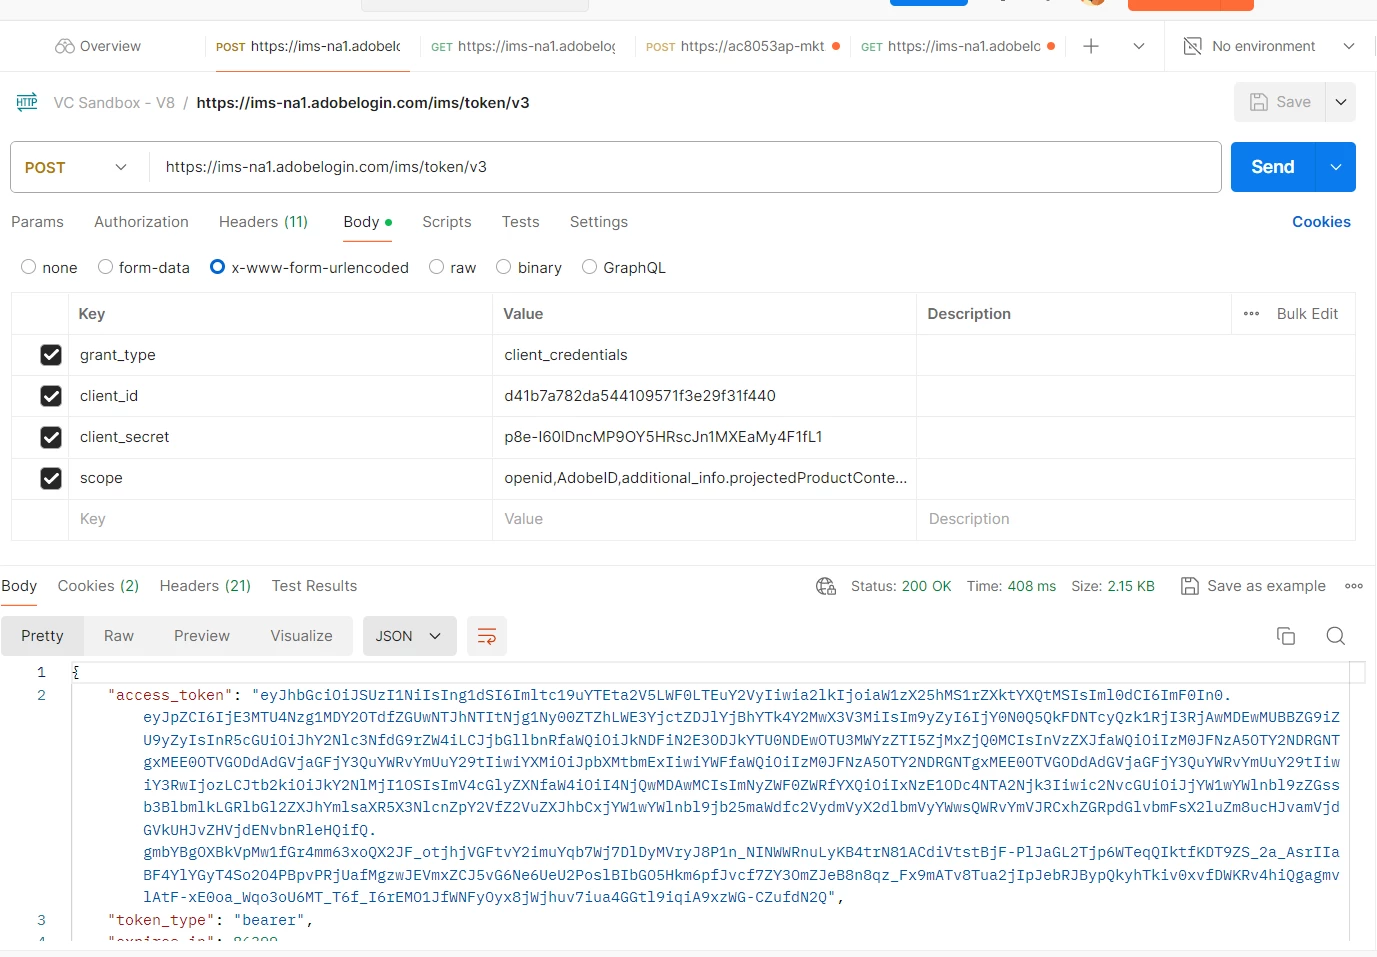Click the network globe icon
This screenshot has width=1377, height=957.
coord(826,586)
